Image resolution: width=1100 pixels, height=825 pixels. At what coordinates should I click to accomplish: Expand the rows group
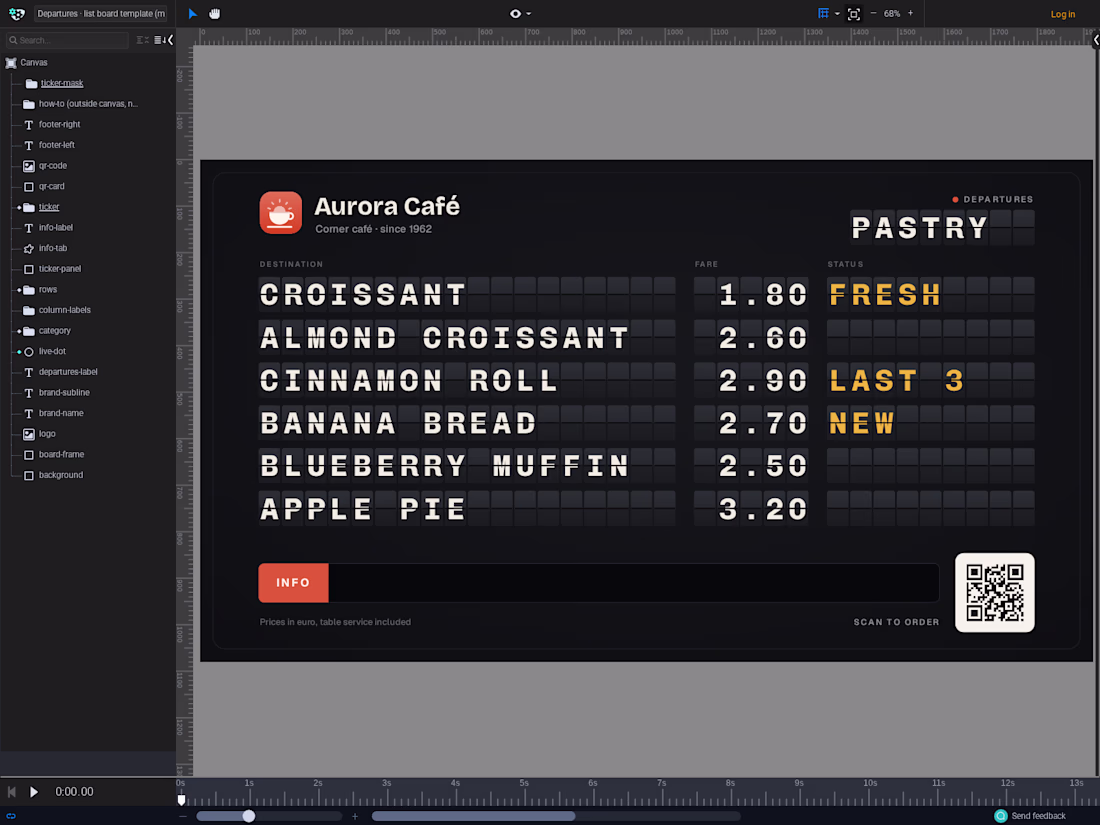click(x=19, y=290)
